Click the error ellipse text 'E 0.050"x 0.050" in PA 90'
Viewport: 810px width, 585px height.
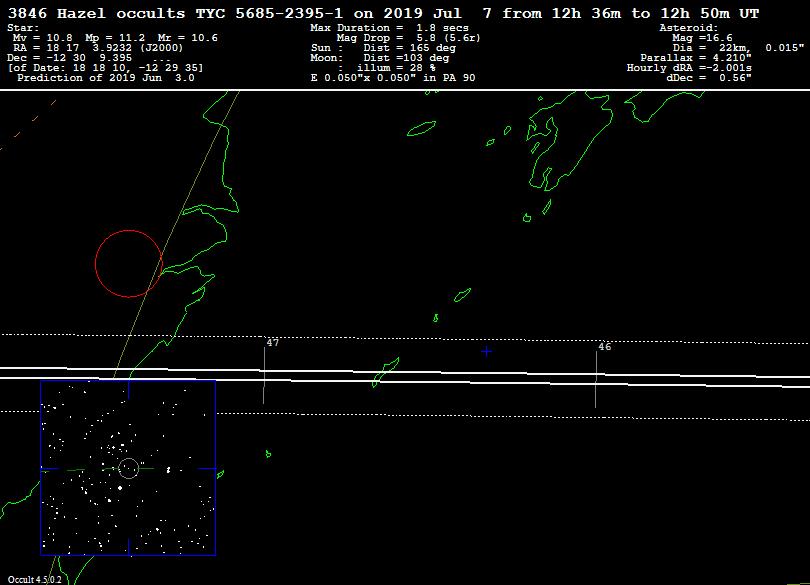tap(393, 78)
